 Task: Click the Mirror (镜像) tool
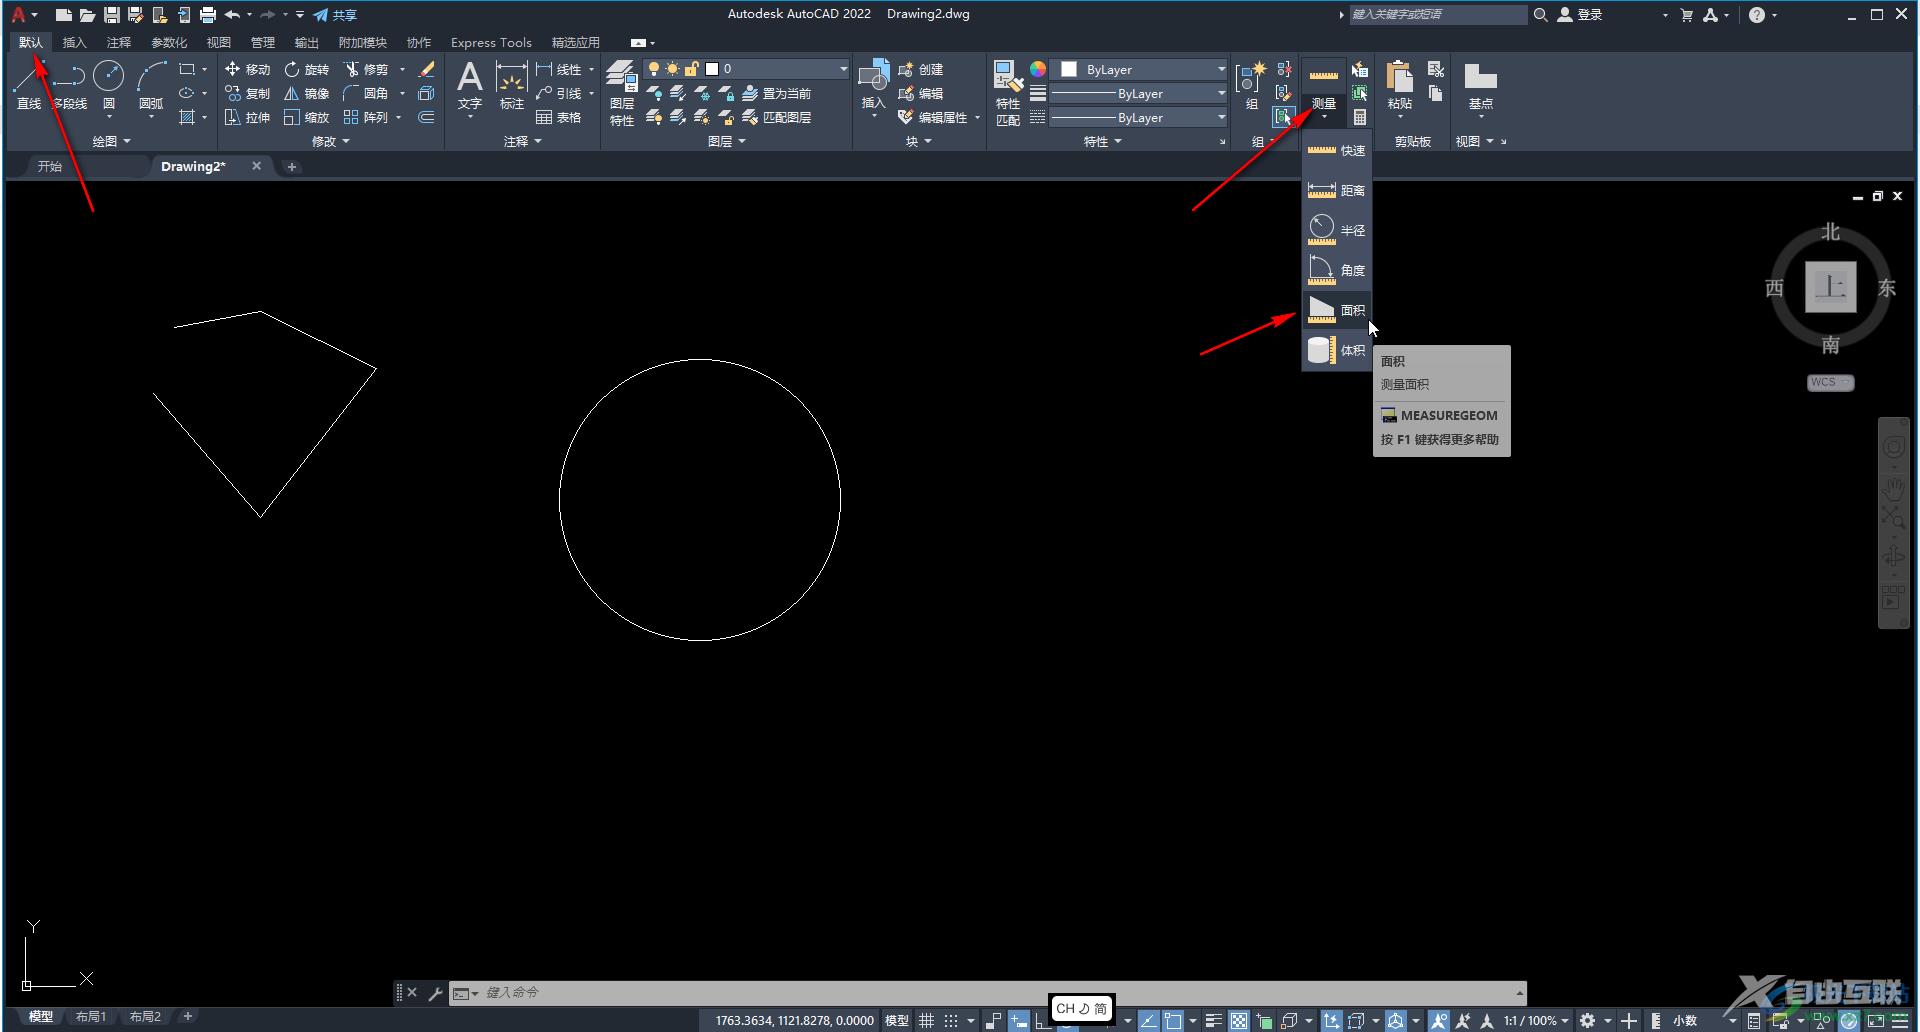pyautogui.click(x=306, y=93)
